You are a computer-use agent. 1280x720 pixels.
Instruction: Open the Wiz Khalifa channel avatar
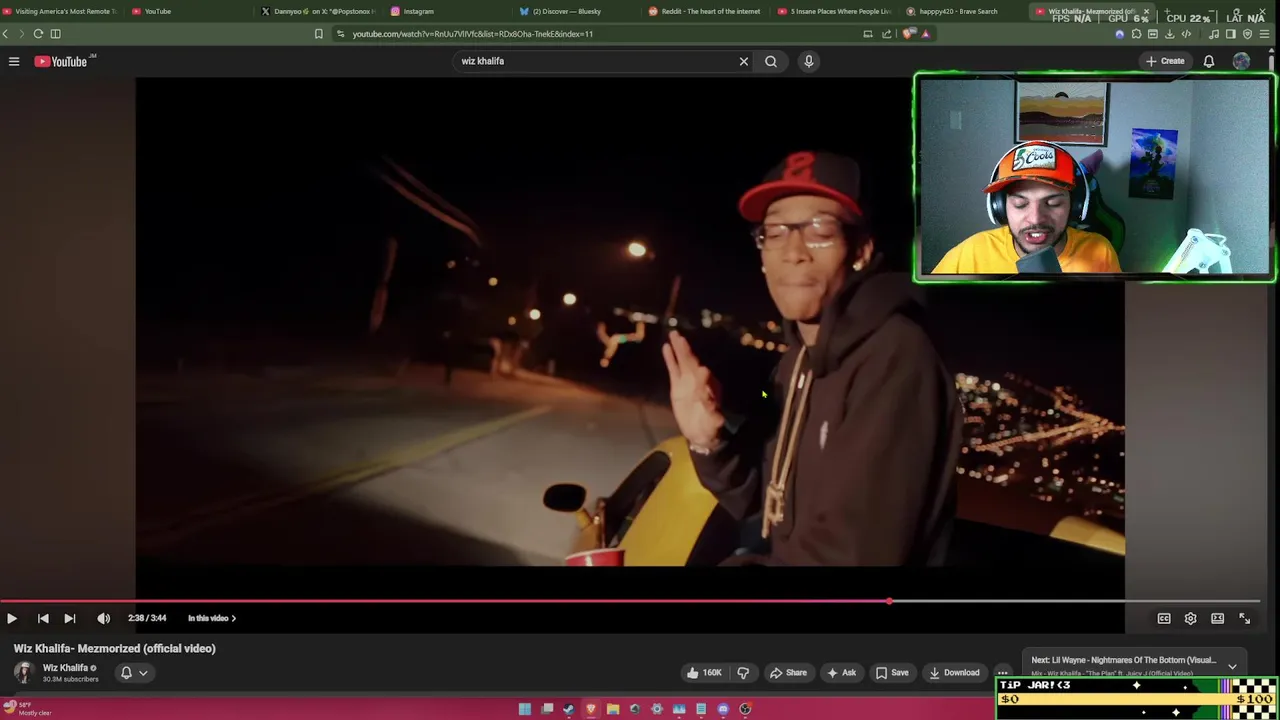point(24,672)
